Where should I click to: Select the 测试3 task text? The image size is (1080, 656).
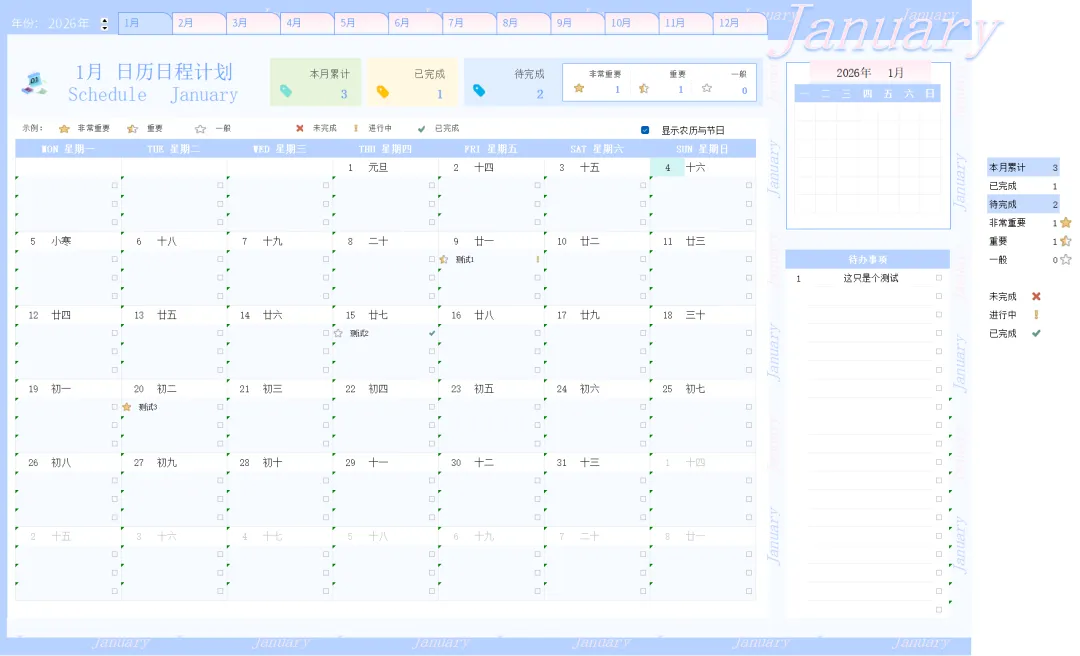[x=148, y=407]
